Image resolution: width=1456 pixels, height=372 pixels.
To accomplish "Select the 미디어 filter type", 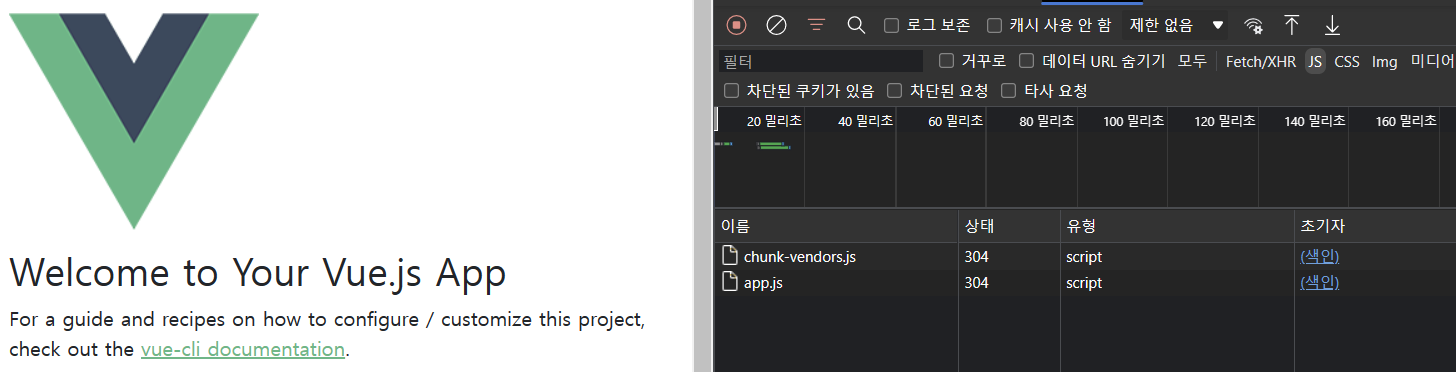I will (x=1432, y=61).
